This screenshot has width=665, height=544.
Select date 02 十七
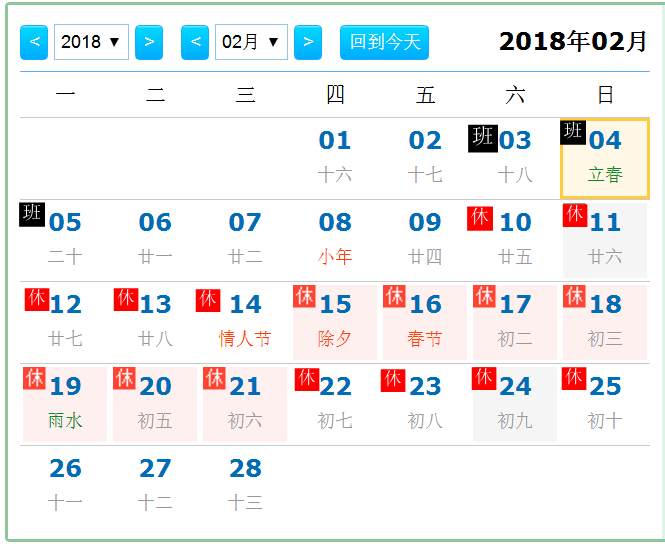point(425,158)
